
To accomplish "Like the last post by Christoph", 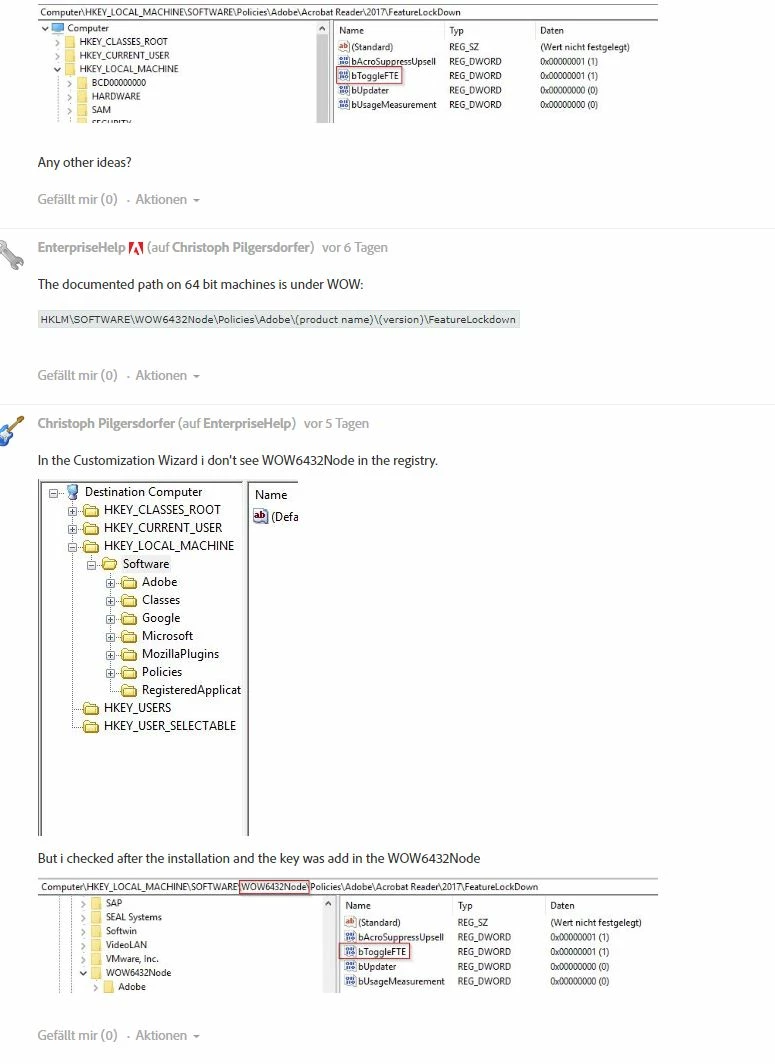I will (77, 1036).
